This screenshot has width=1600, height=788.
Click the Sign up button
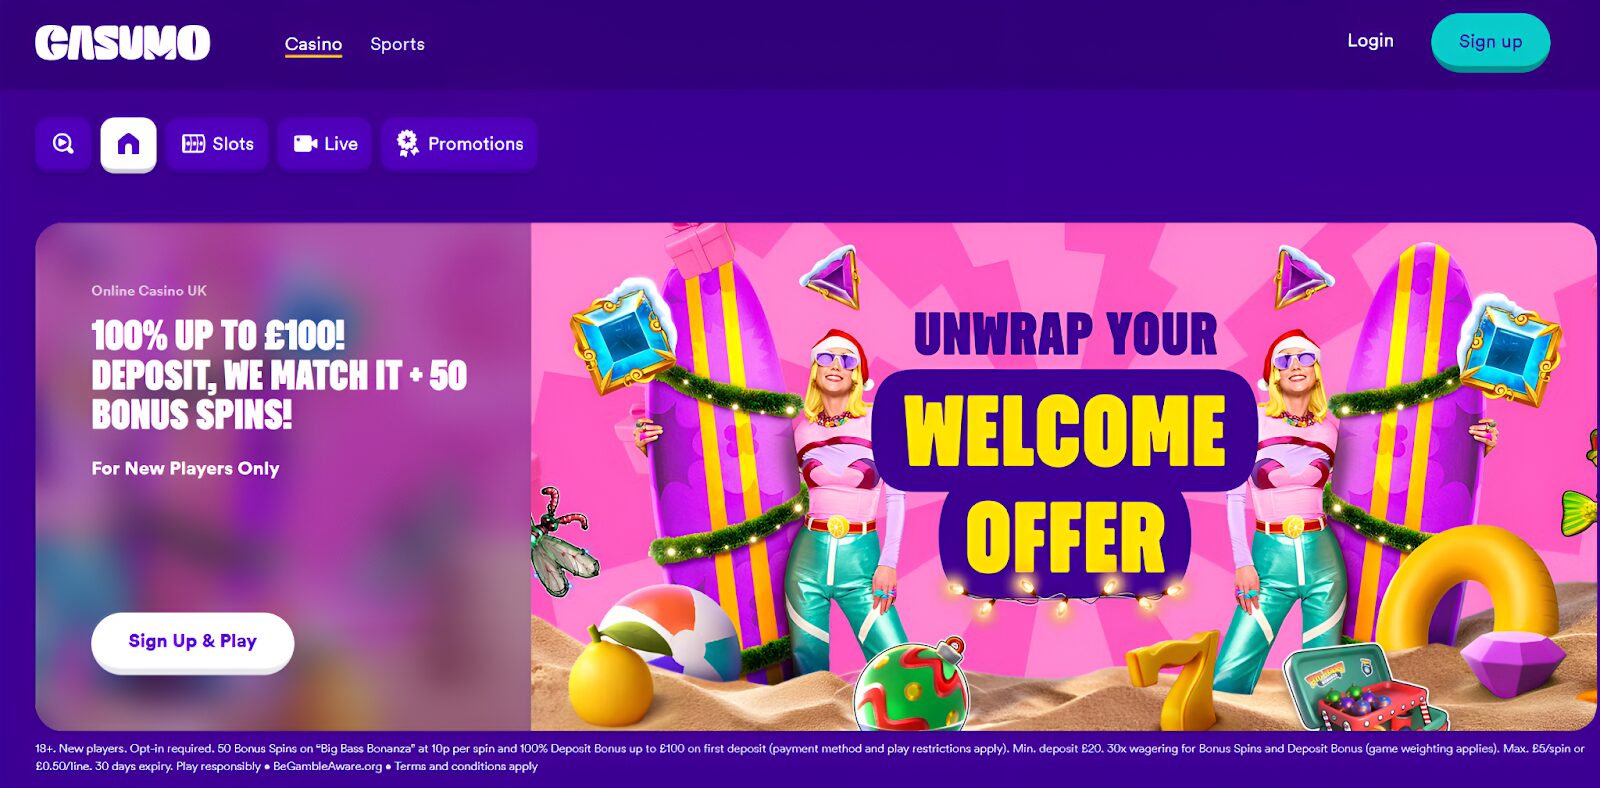1490,42
